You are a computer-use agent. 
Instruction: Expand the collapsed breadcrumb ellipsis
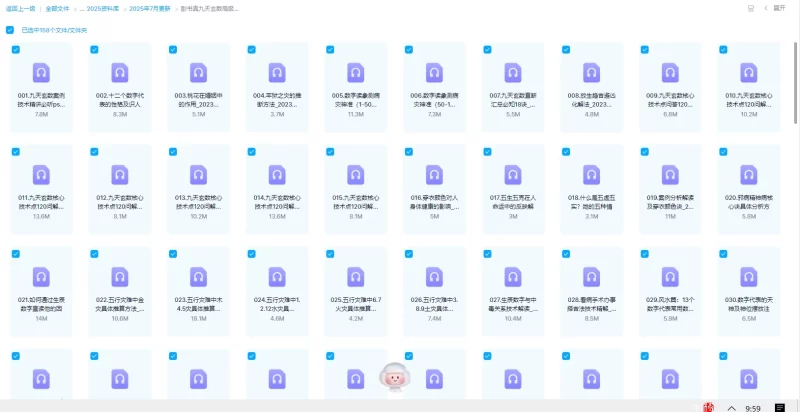coord(82,8)
